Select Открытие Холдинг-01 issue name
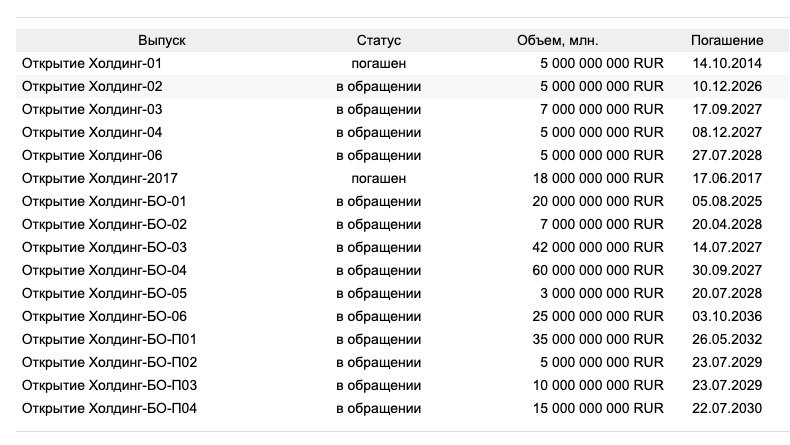790x445 pixels. point(92,63)
